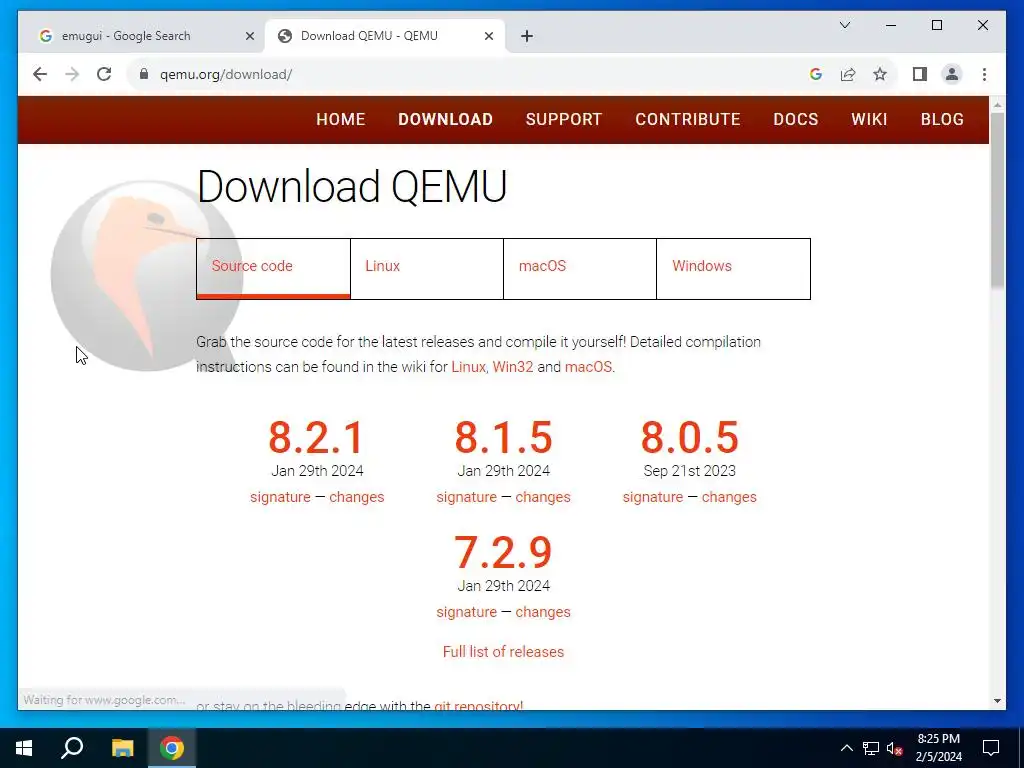Open the notification center icon
The image size is (1024, 768).
click(991, 748)
